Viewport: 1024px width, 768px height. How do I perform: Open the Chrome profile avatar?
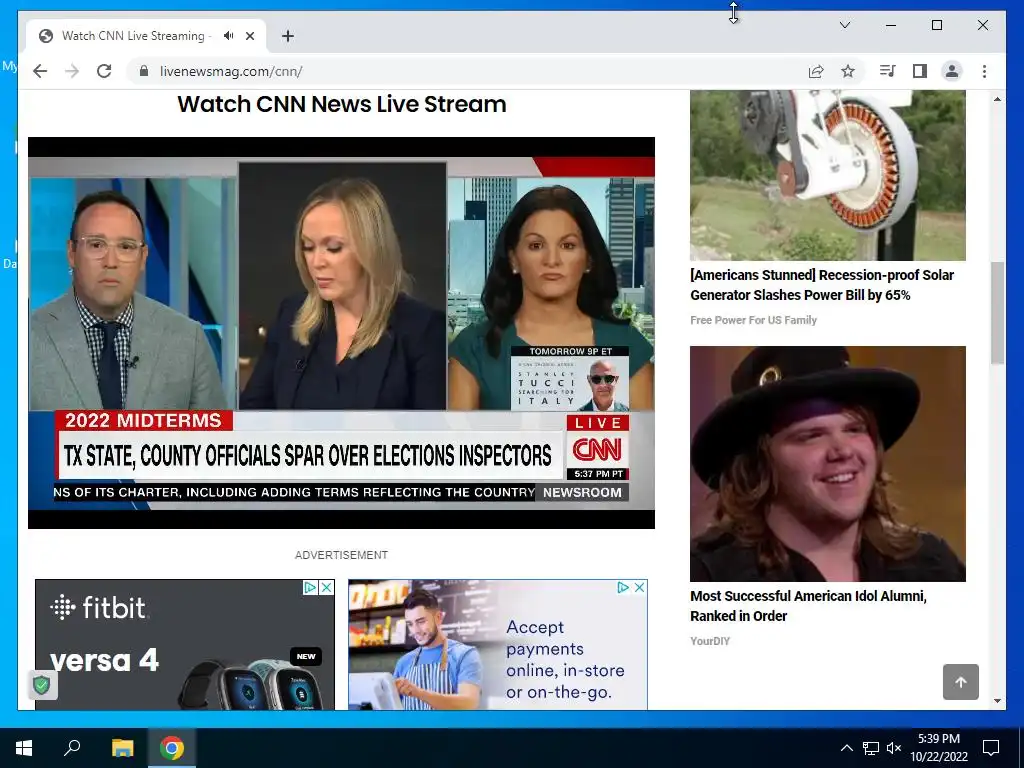click(x=952, y=71)
